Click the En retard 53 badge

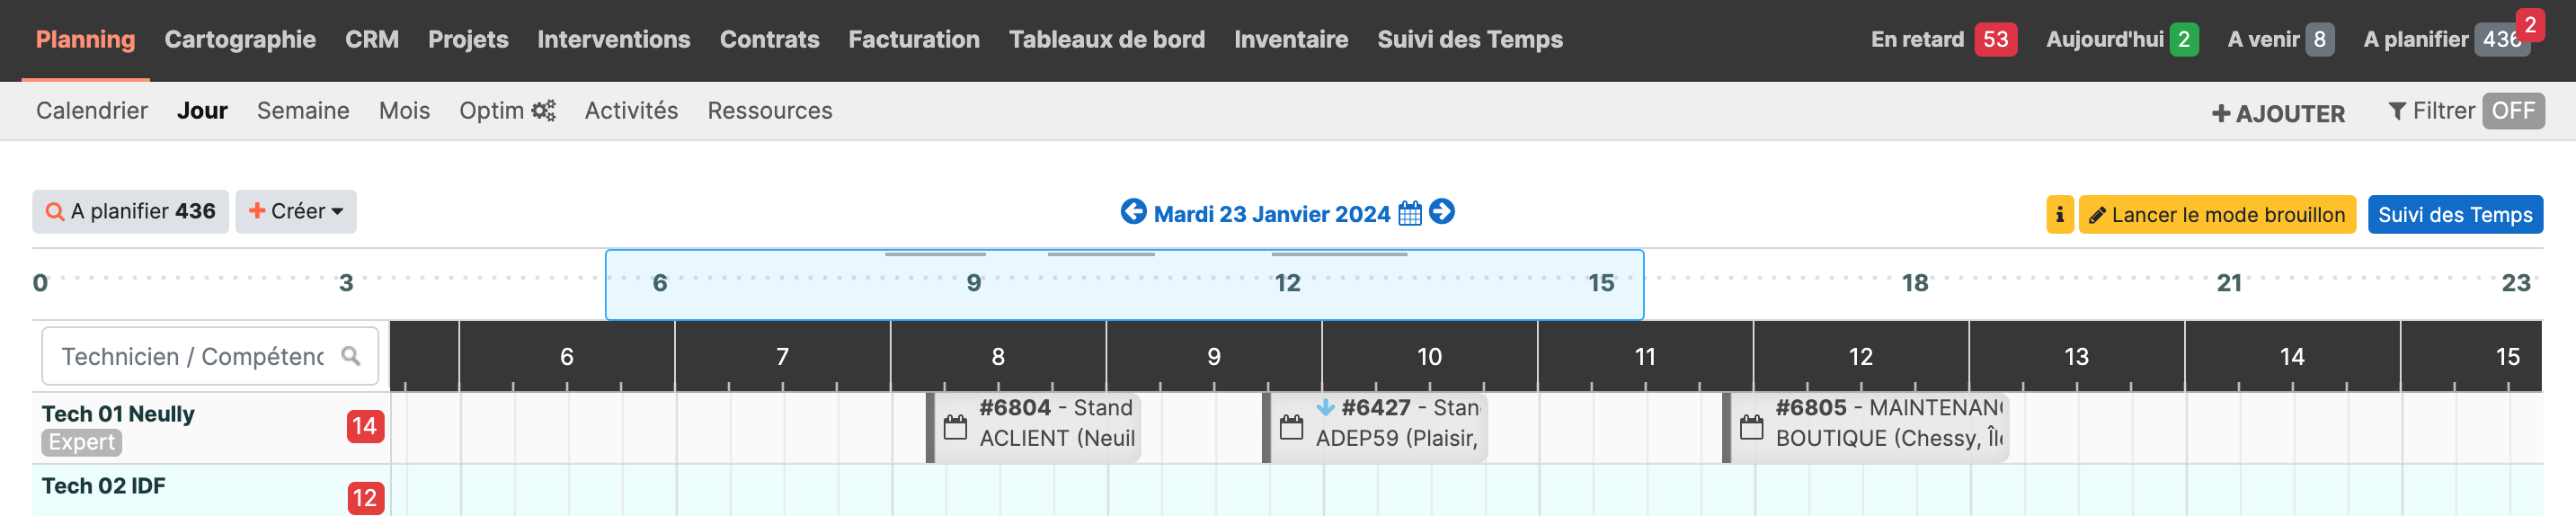click(x=1943, y=39)
